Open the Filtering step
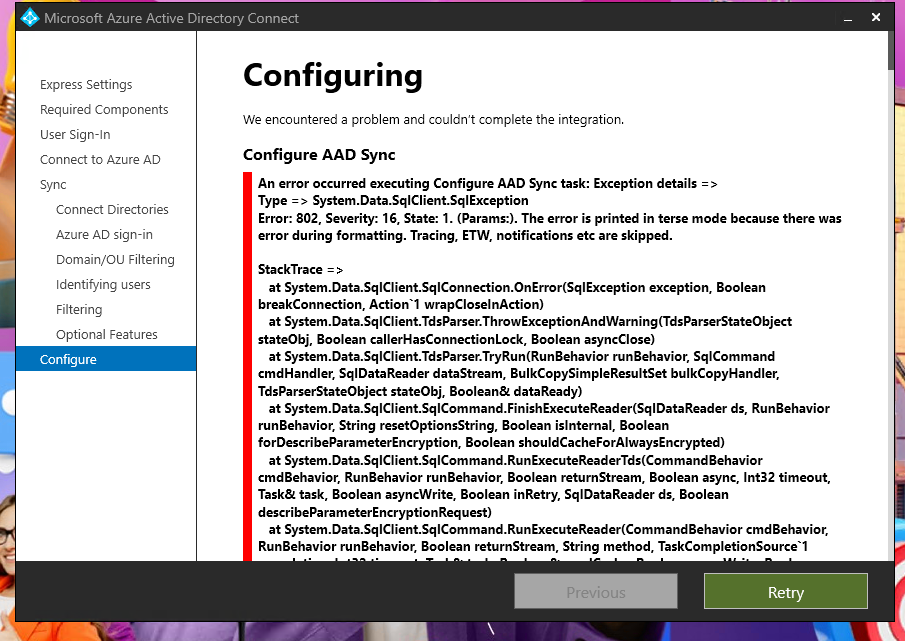The width and height of the screenshot is (905, 641). coord(79,309)
